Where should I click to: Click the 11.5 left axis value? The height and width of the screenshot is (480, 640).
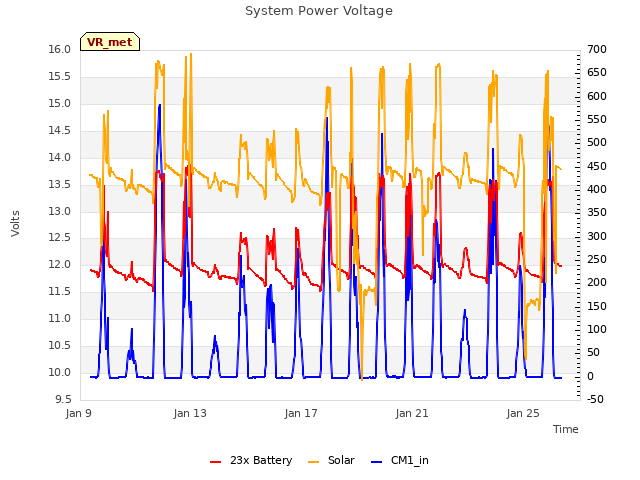click(x=60, y=291)
